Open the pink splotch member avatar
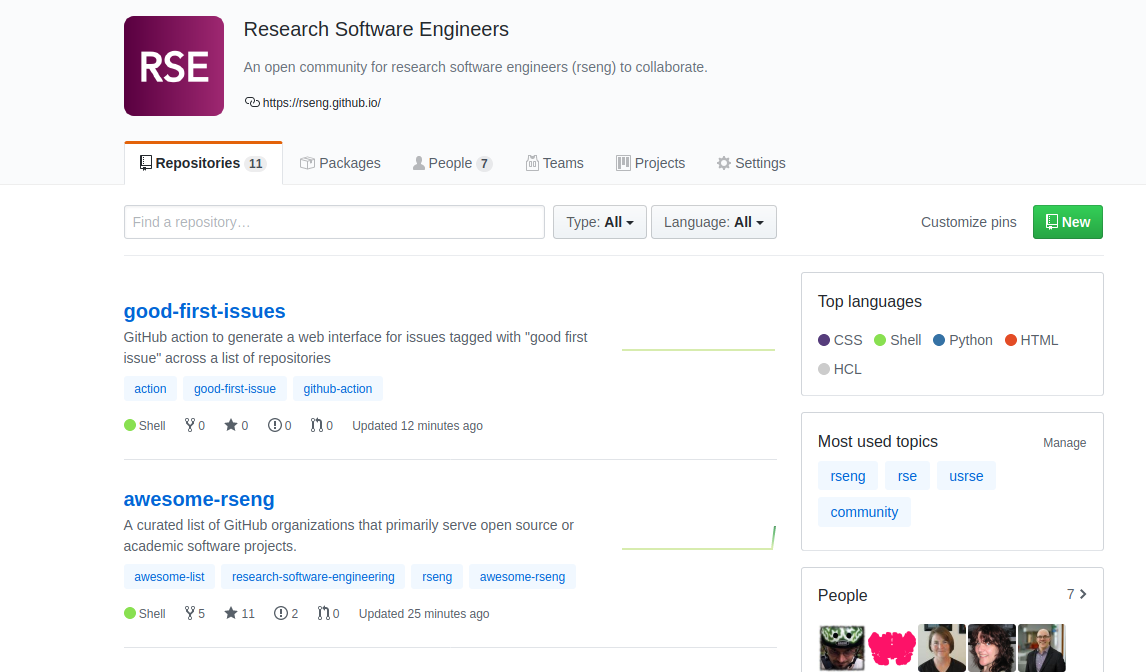This screenshot has width=1146, height=672. 892,648
